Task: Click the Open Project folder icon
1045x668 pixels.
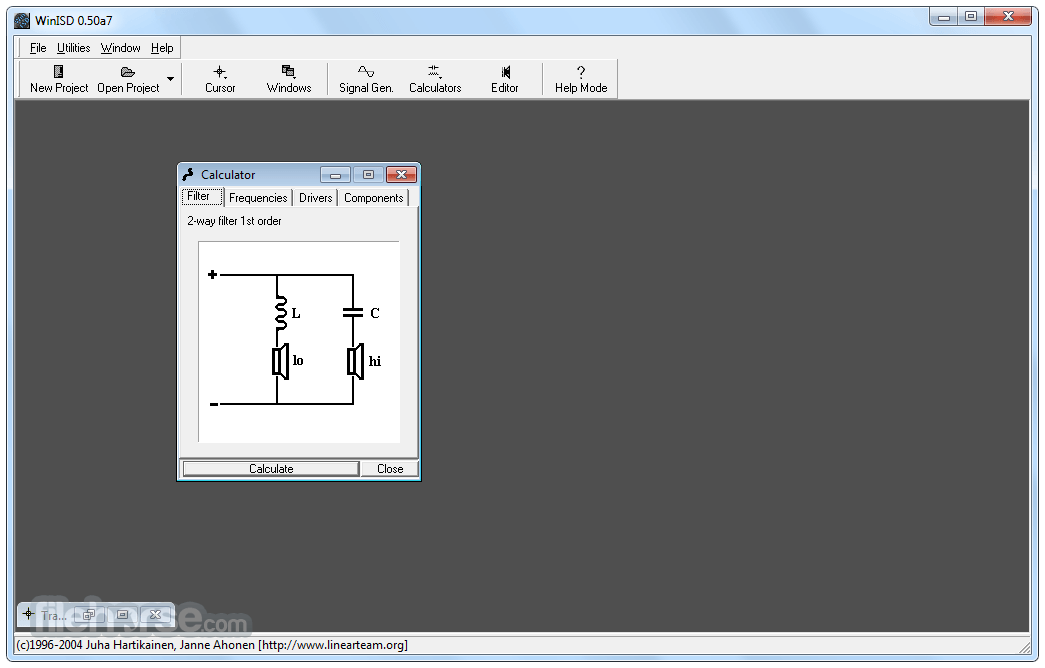Action: 128,72
